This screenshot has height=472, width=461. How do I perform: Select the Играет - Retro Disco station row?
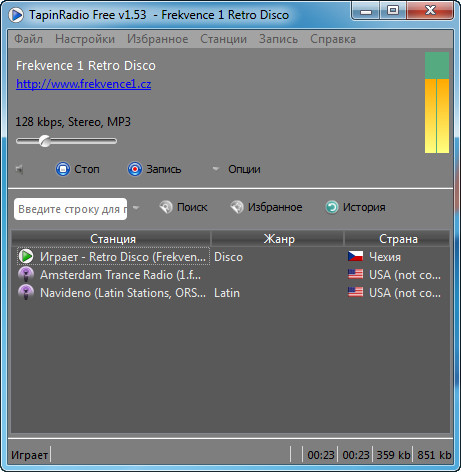point(113,256)
